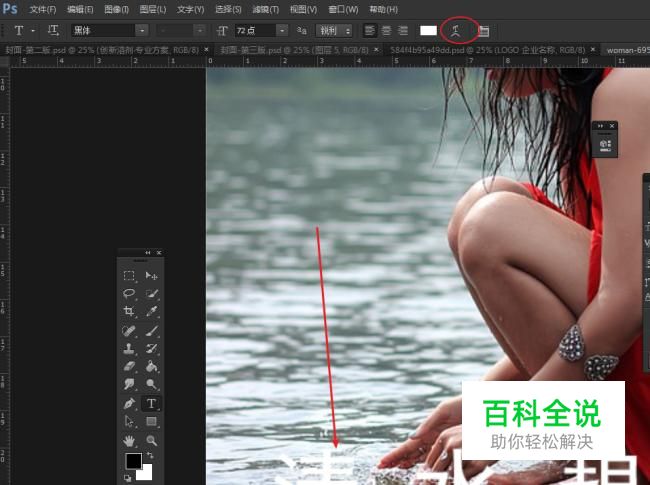Select the Zoom tool above color swatches
The height and width of the screenshot is (485, 650).
pos(151,440)
